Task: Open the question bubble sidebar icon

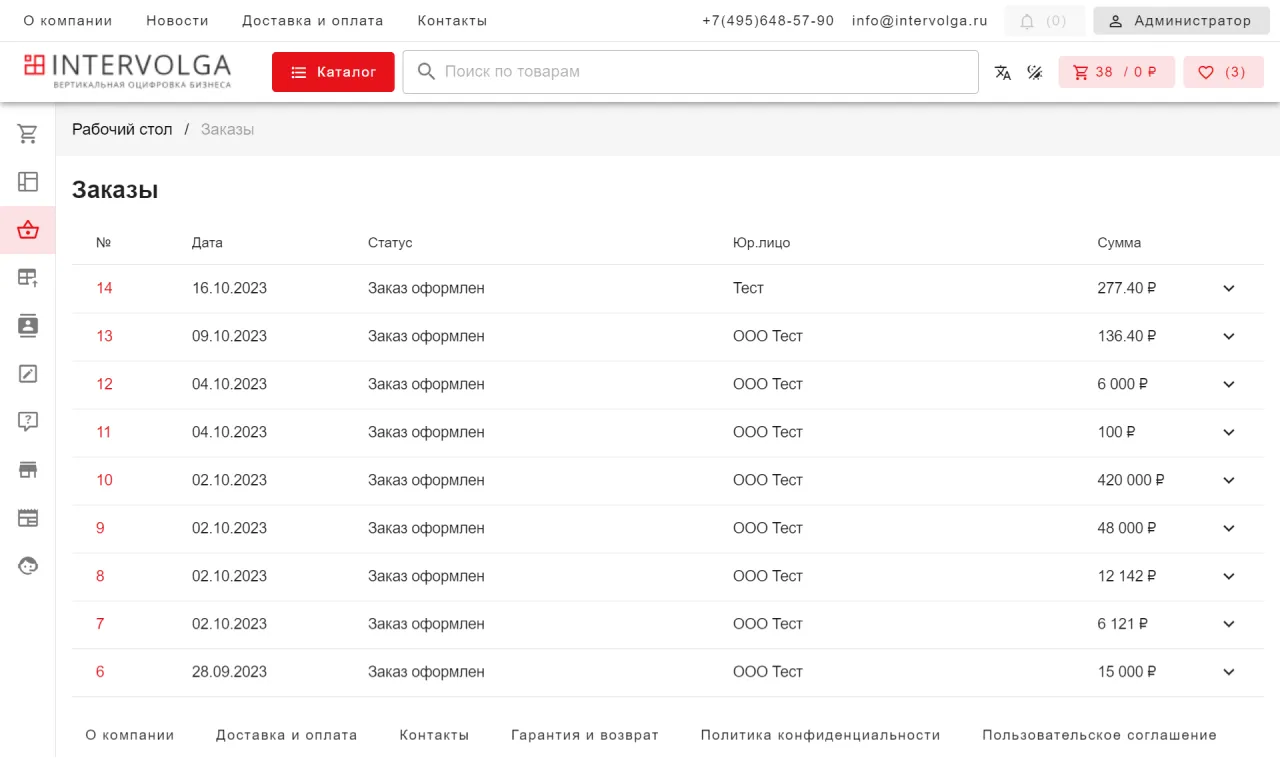Action: coord(28,422)
